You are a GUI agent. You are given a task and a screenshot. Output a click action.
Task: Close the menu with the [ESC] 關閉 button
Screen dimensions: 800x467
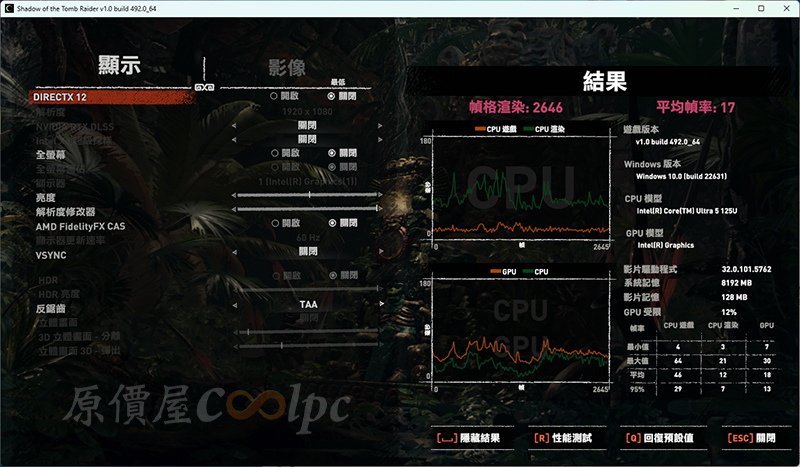(x=756, y=438)
